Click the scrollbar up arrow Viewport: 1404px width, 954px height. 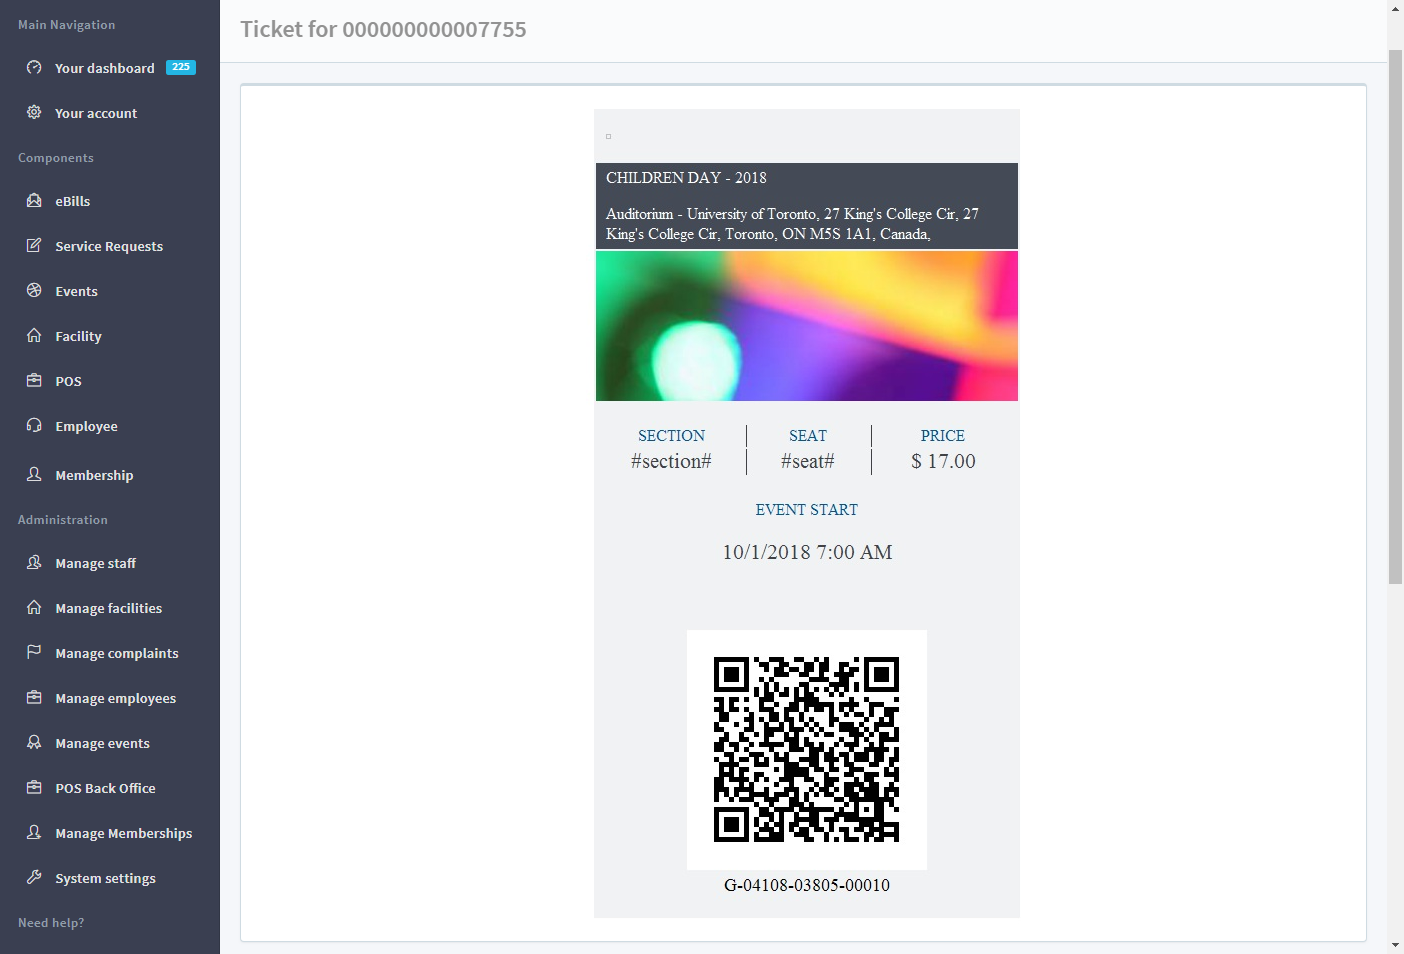1396,8
